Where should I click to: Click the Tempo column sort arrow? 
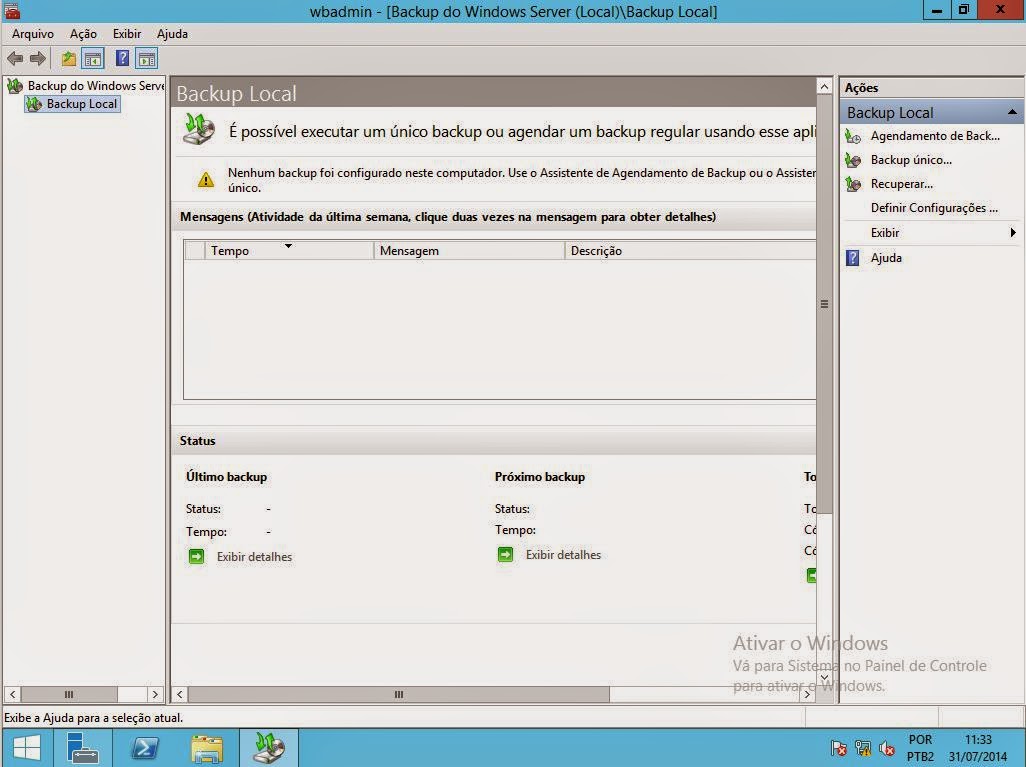pyautogui.click(x=288, y=246)
